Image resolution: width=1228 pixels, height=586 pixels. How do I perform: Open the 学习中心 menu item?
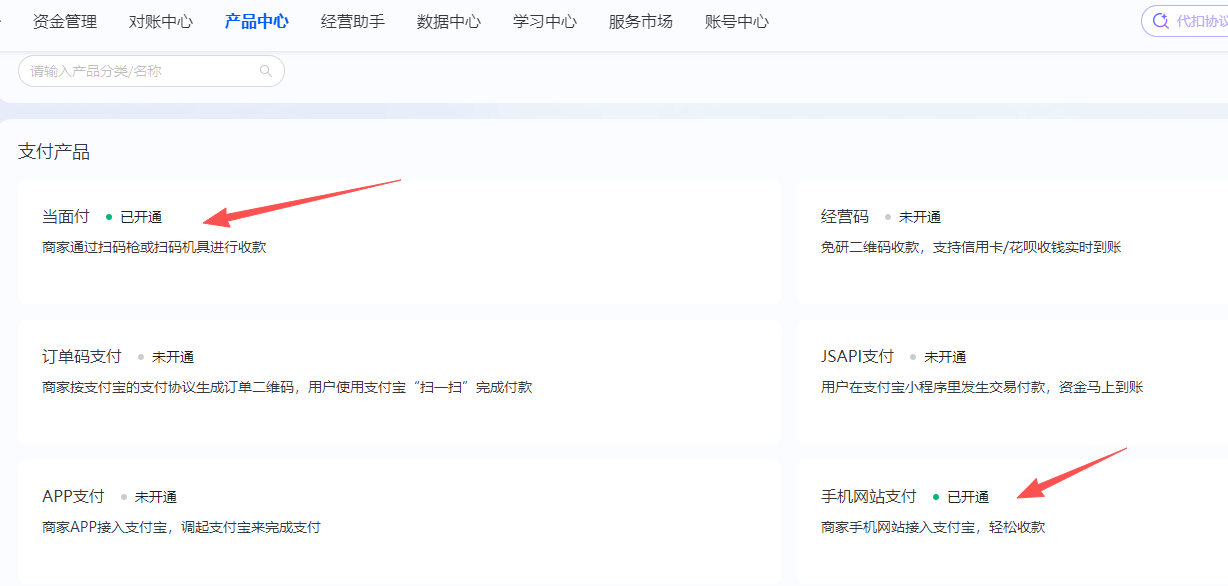coord(545,21)
